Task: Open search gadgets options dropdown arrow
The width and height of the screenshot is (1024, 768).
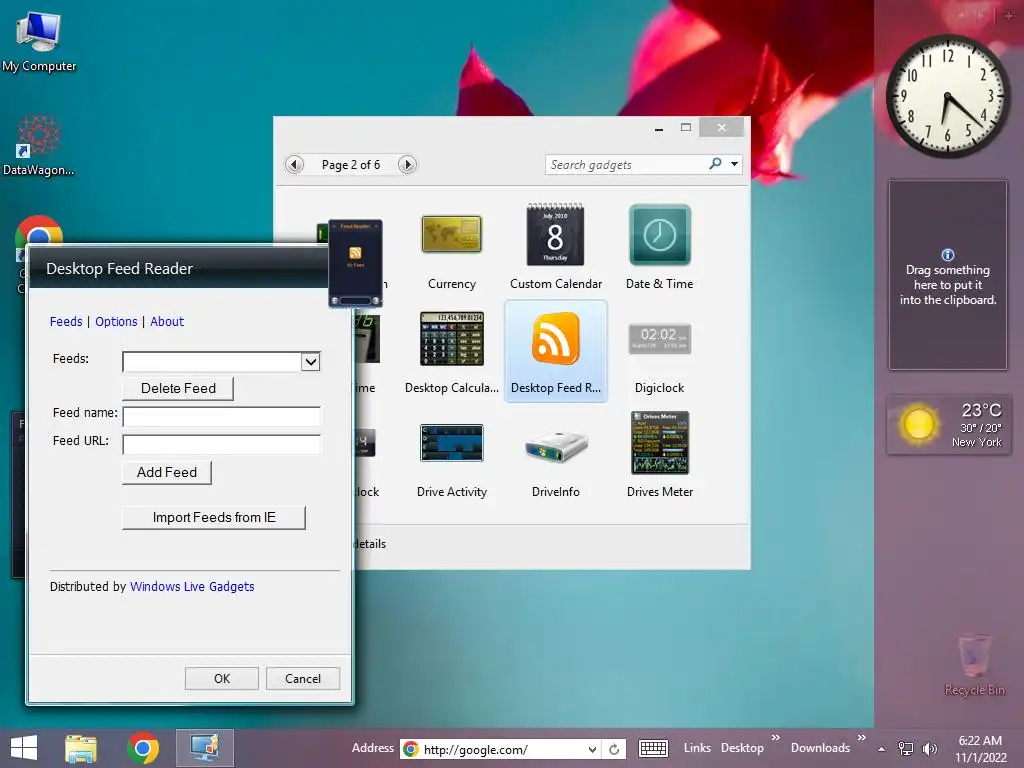Action: coord(735,164)
